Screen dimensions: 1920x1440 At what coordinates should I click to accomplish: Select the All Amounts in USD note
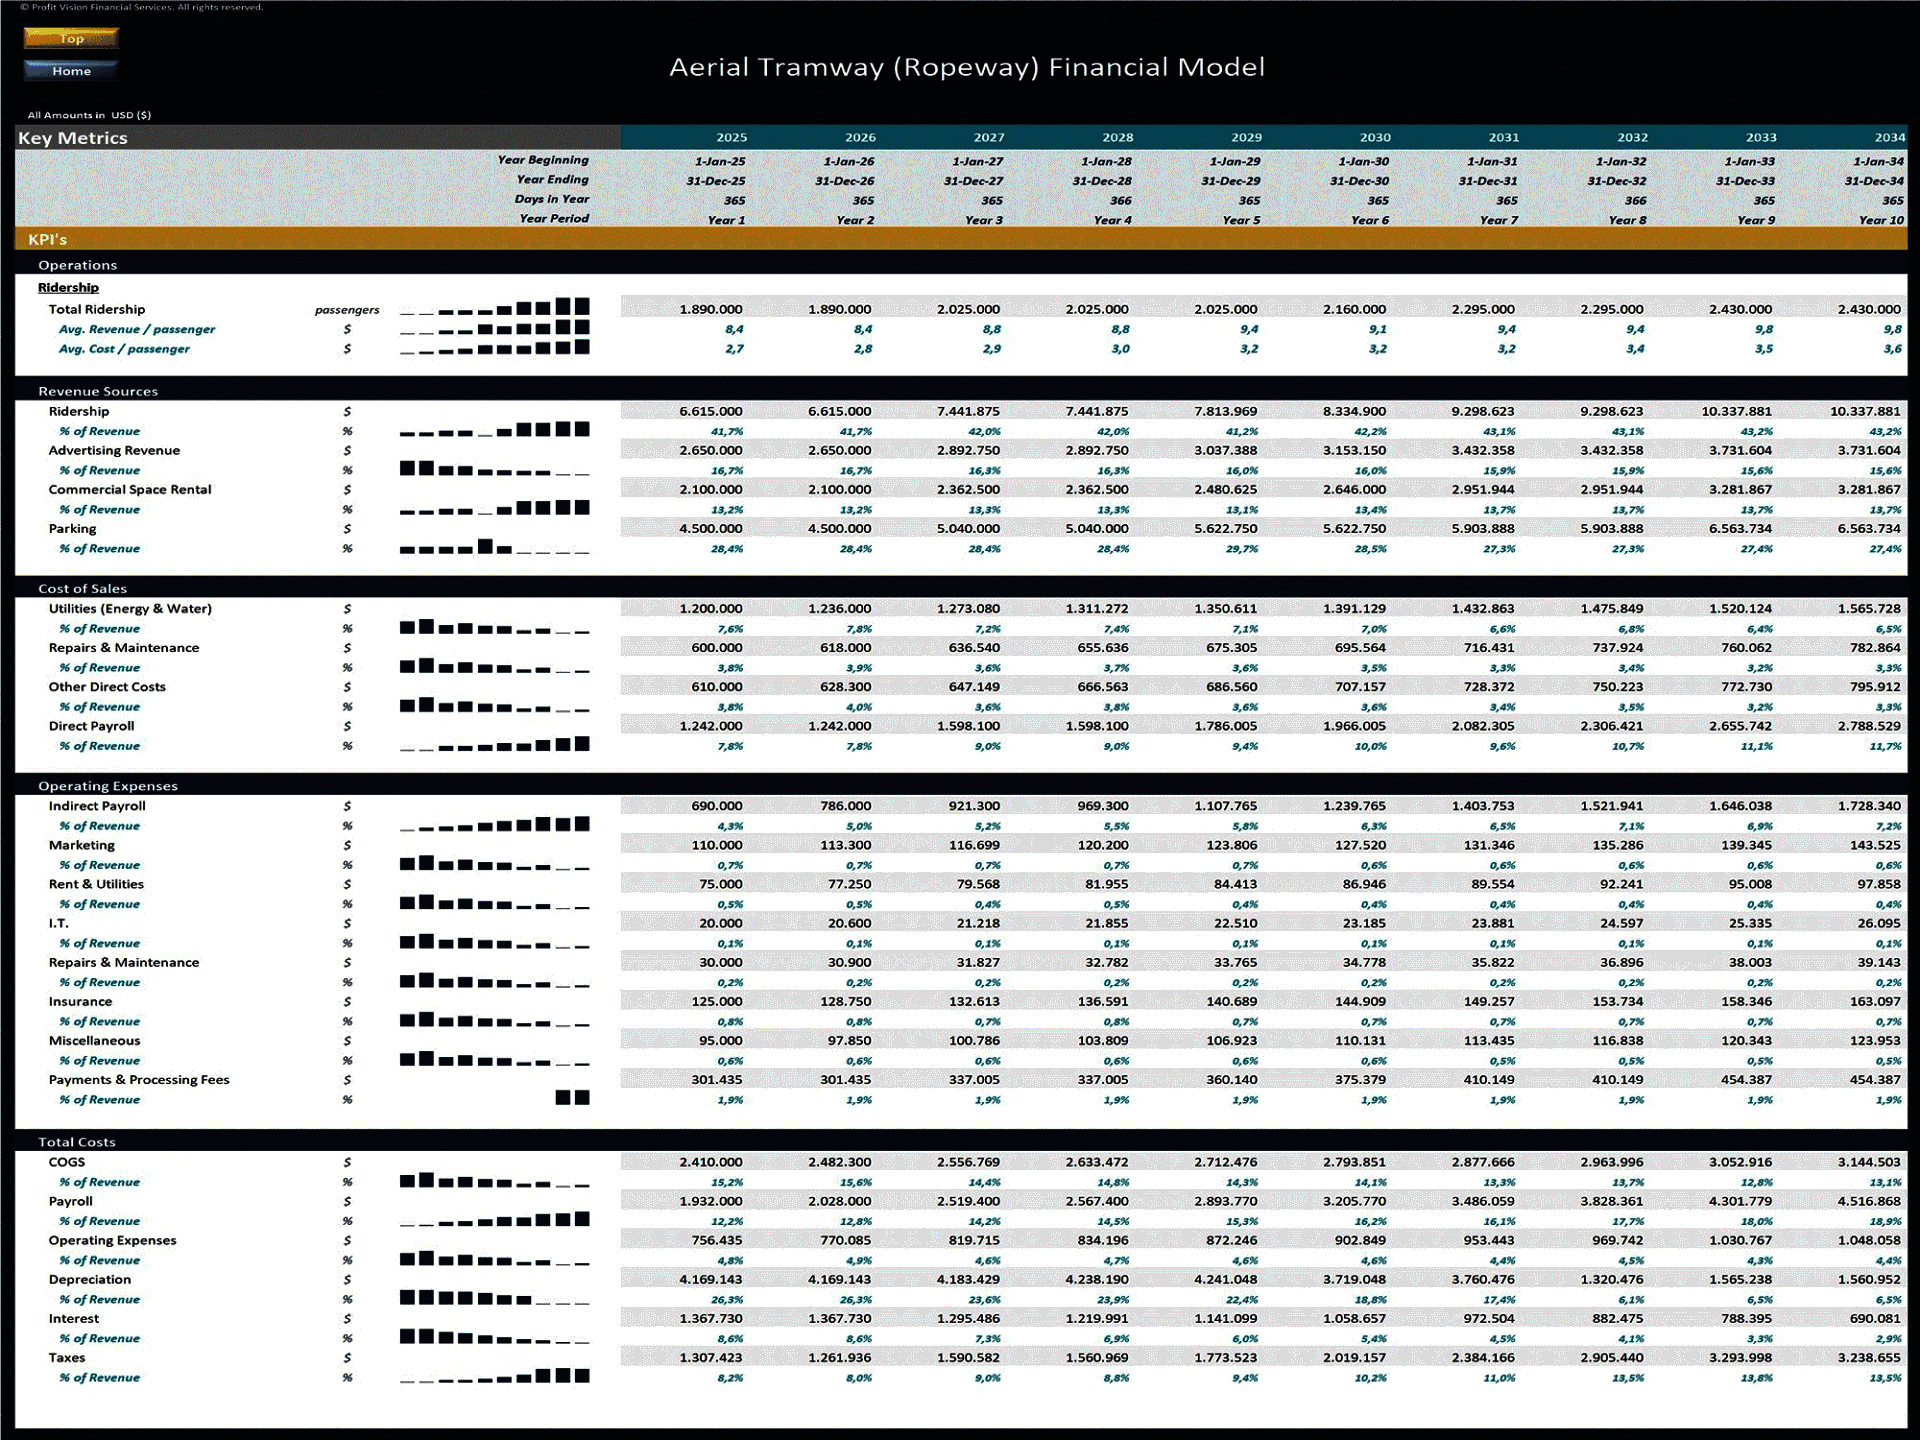click(x=89, y=115)
